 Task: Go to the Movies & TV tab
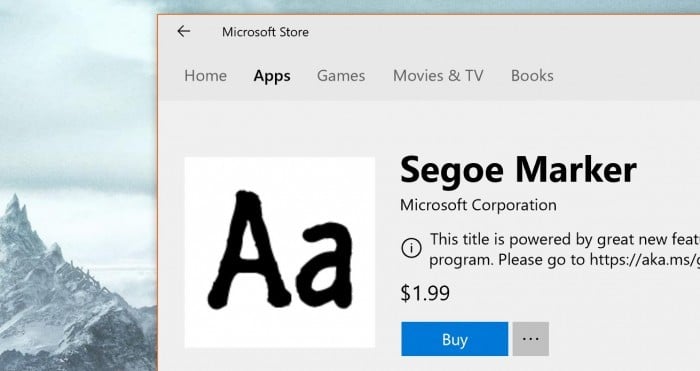click(438, 75)
